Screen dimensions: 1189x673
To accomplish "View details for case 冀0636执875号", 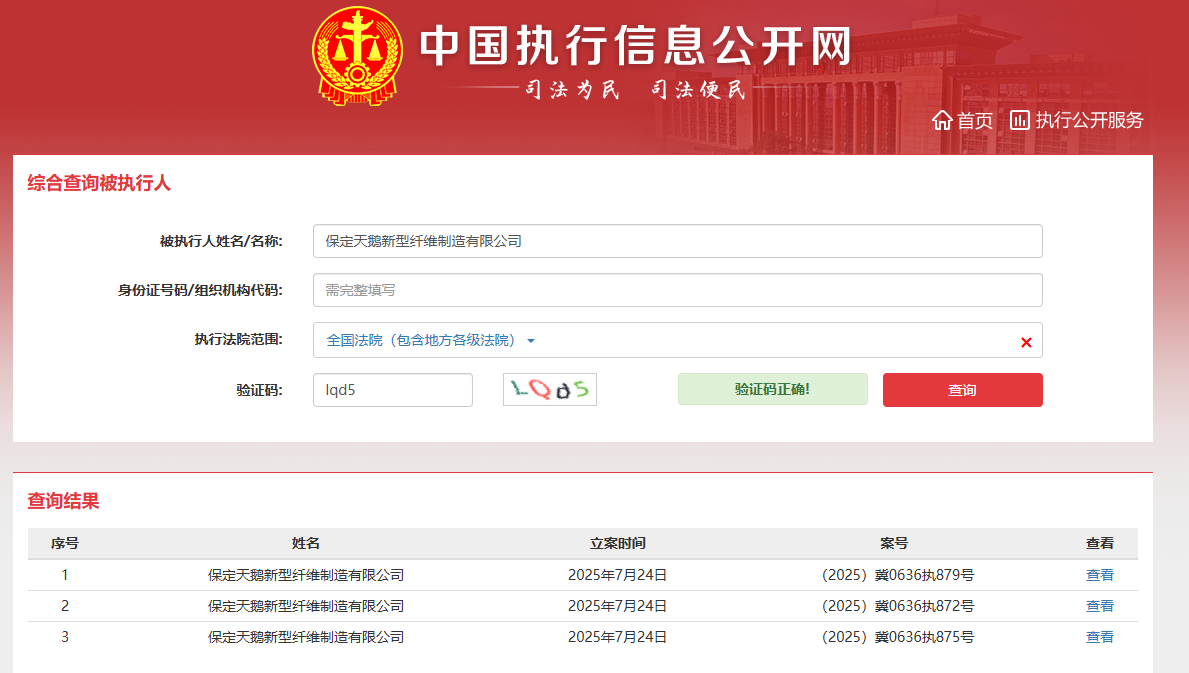I will [1100, 637].
